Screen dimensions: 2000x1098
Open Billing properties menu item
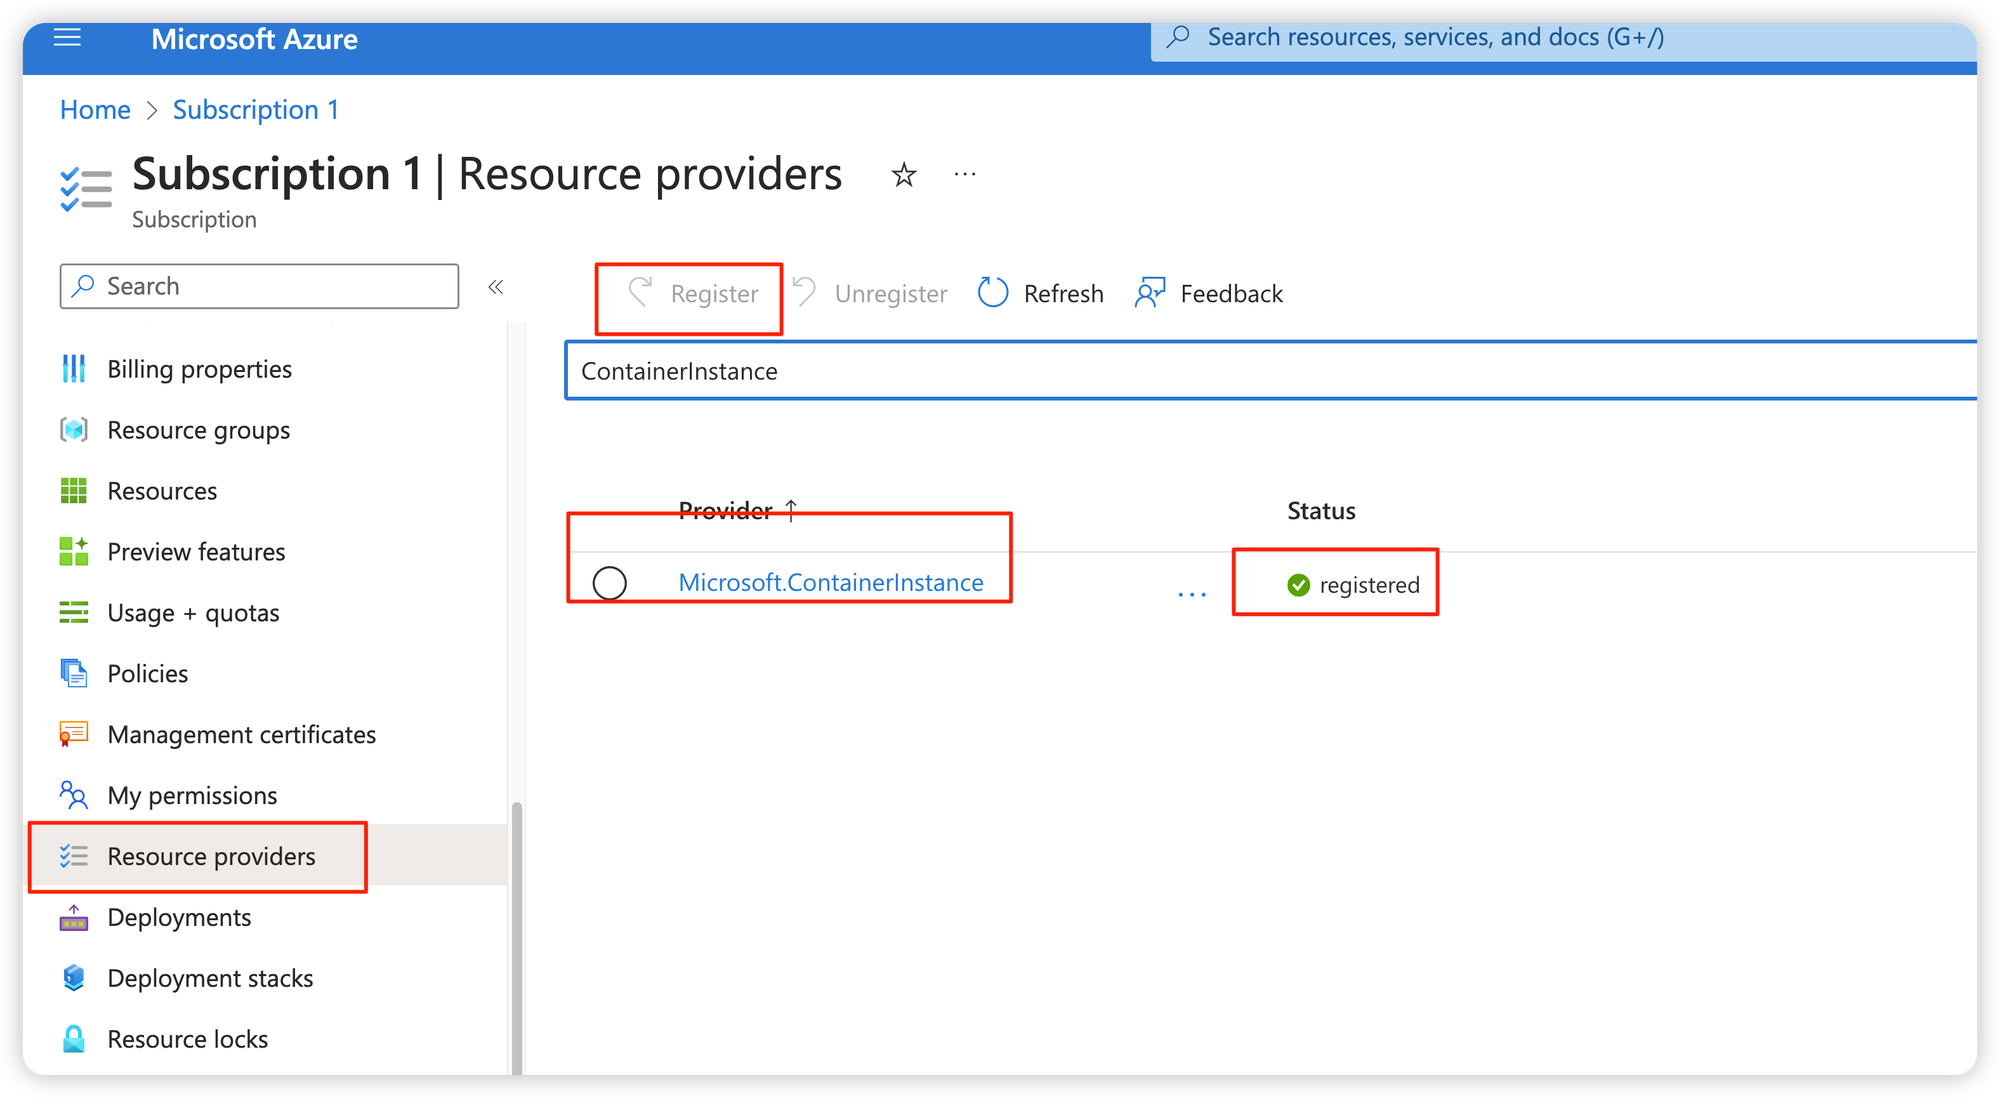tap(200, 369)
